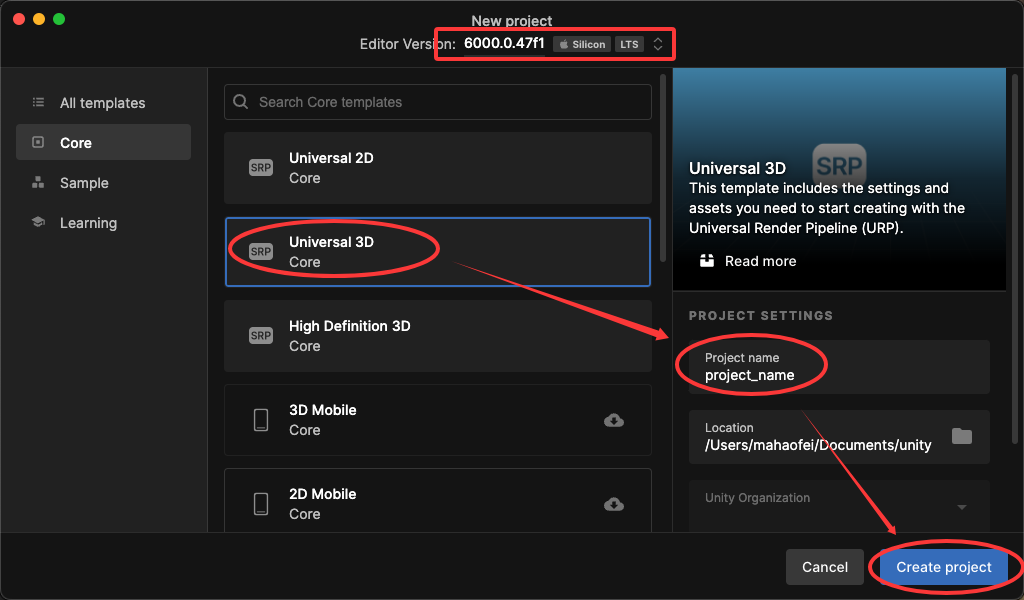Click the Silicon architecture badge

582,44
